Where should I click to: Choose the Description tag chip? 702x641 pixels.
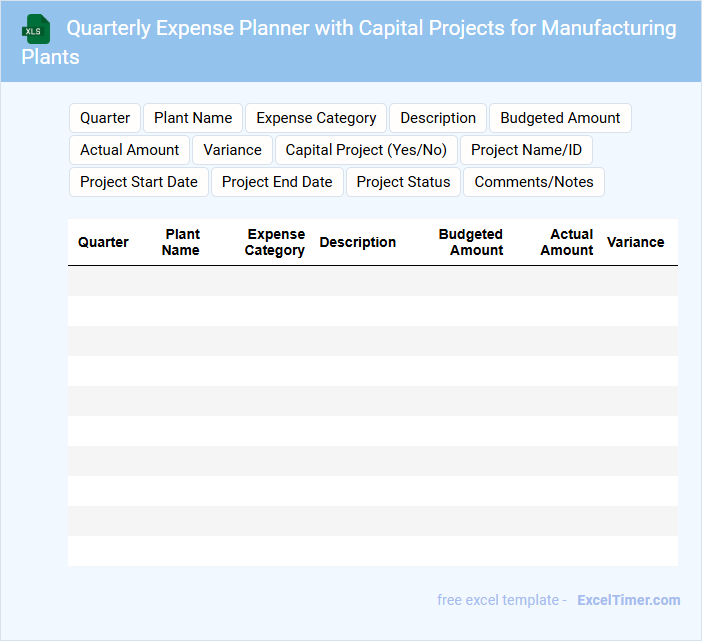pos(438,118)
